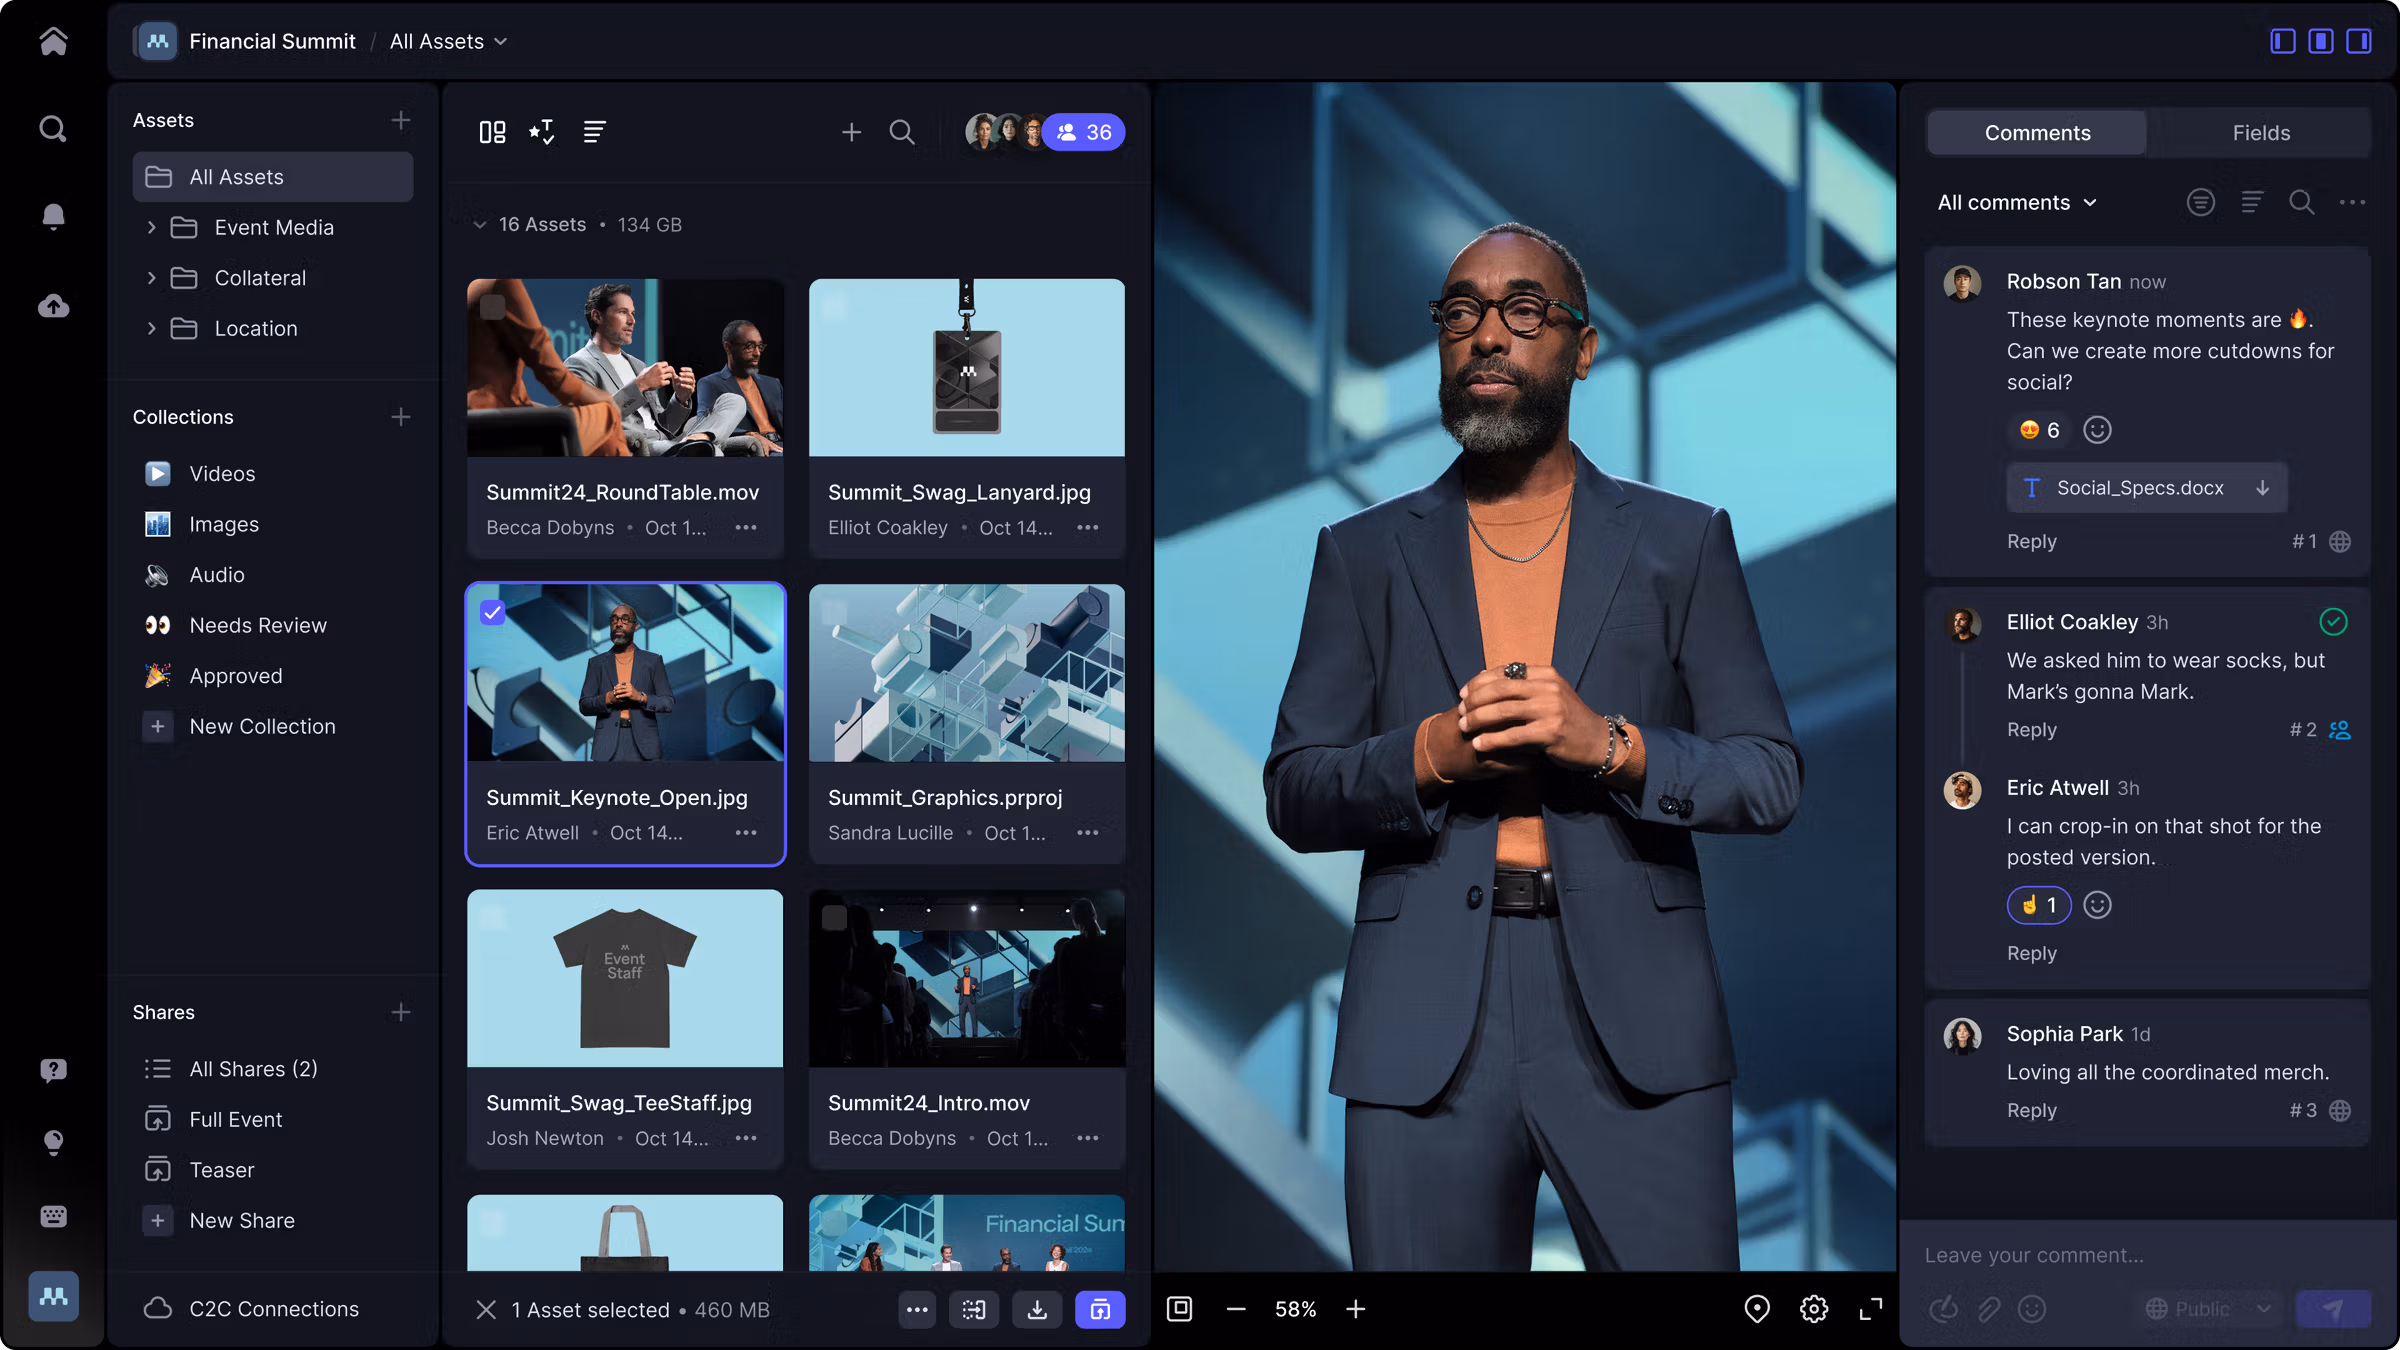Open the All comments filter dropdown
This screenshot has height=1350, width=2400.
click(2017, 203)
